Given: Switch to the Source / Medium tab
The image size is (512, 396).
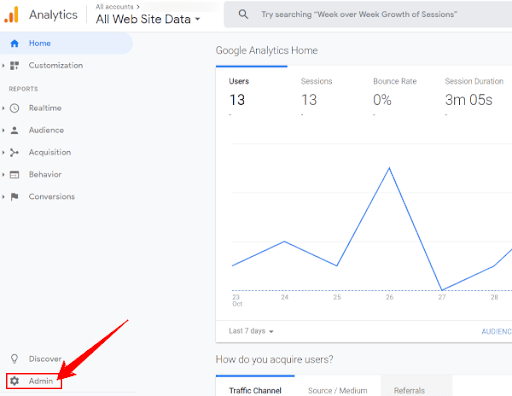Looking at the screenshot, I should [337, 390].
